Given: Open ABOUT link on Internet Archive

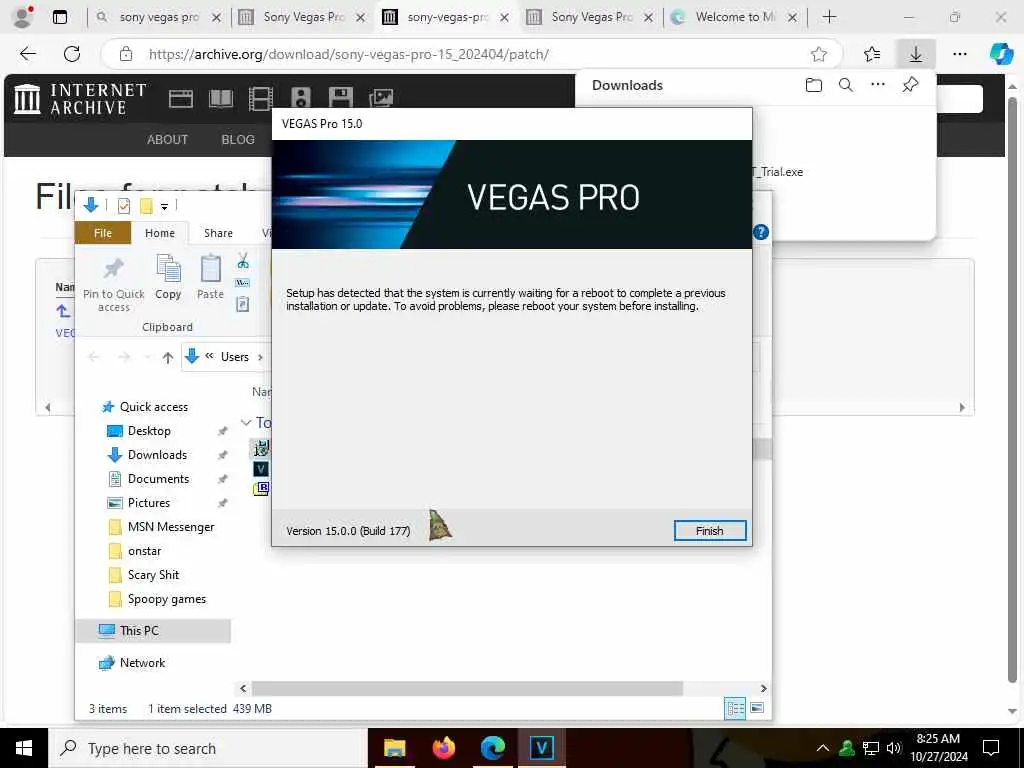Looking at the screenshot, I should tap(167, 139).
